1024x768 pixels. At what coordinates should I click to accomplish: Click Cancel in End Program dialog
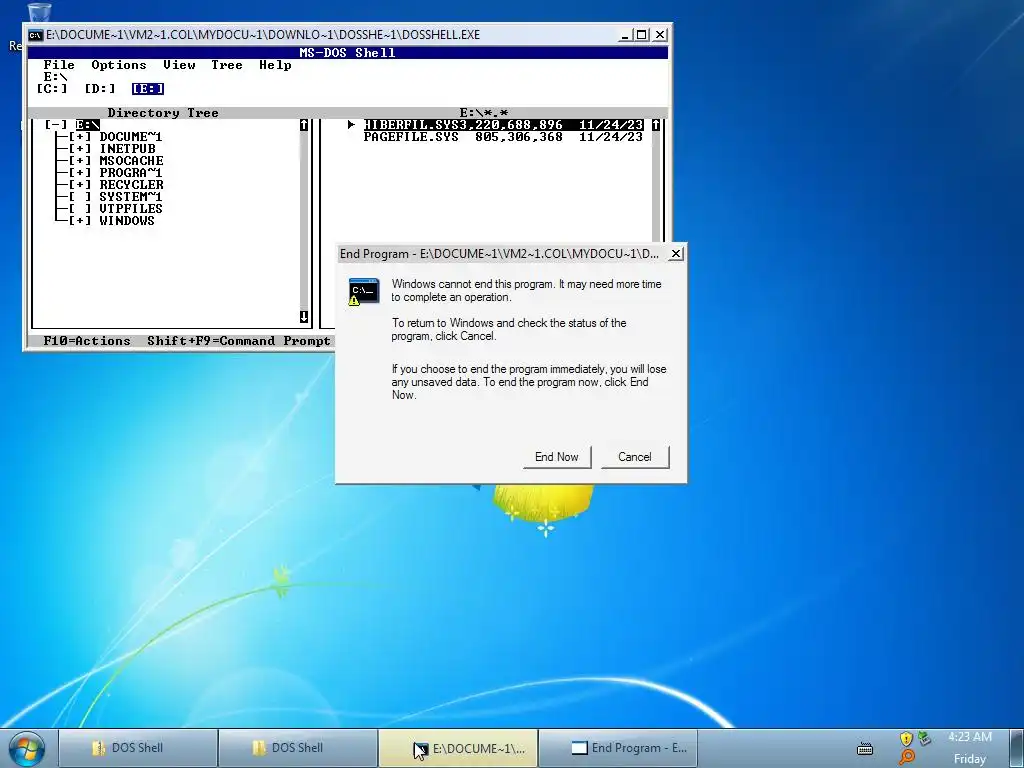pyautogui.click(x=635, y=457)
